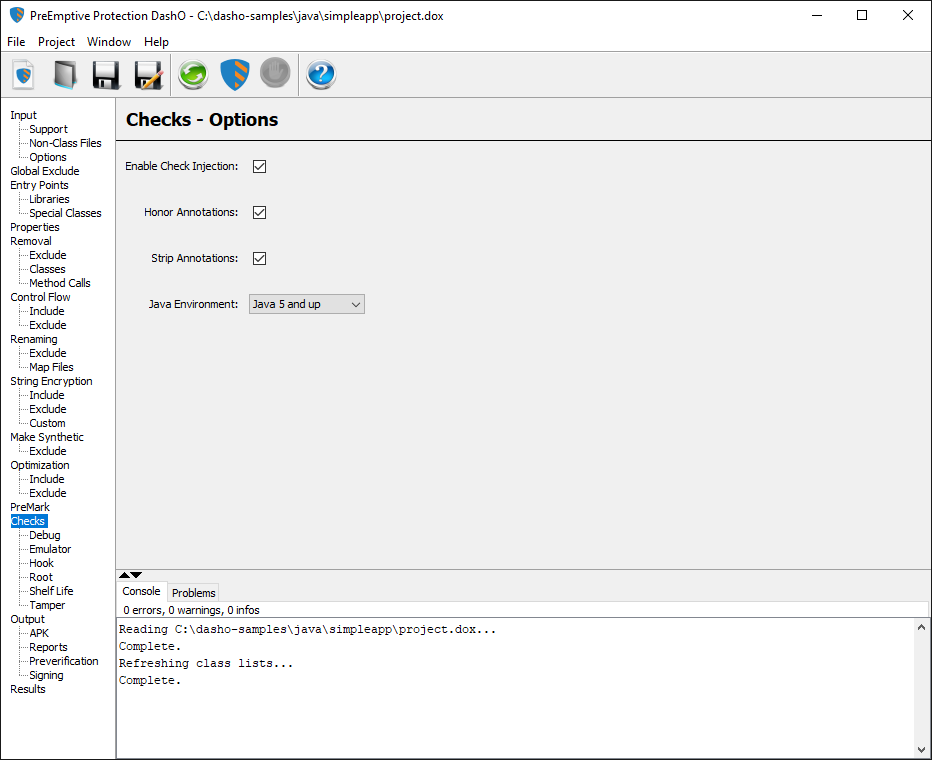Select Output tree item
932x760 pixels.
(x=27, y=619)
